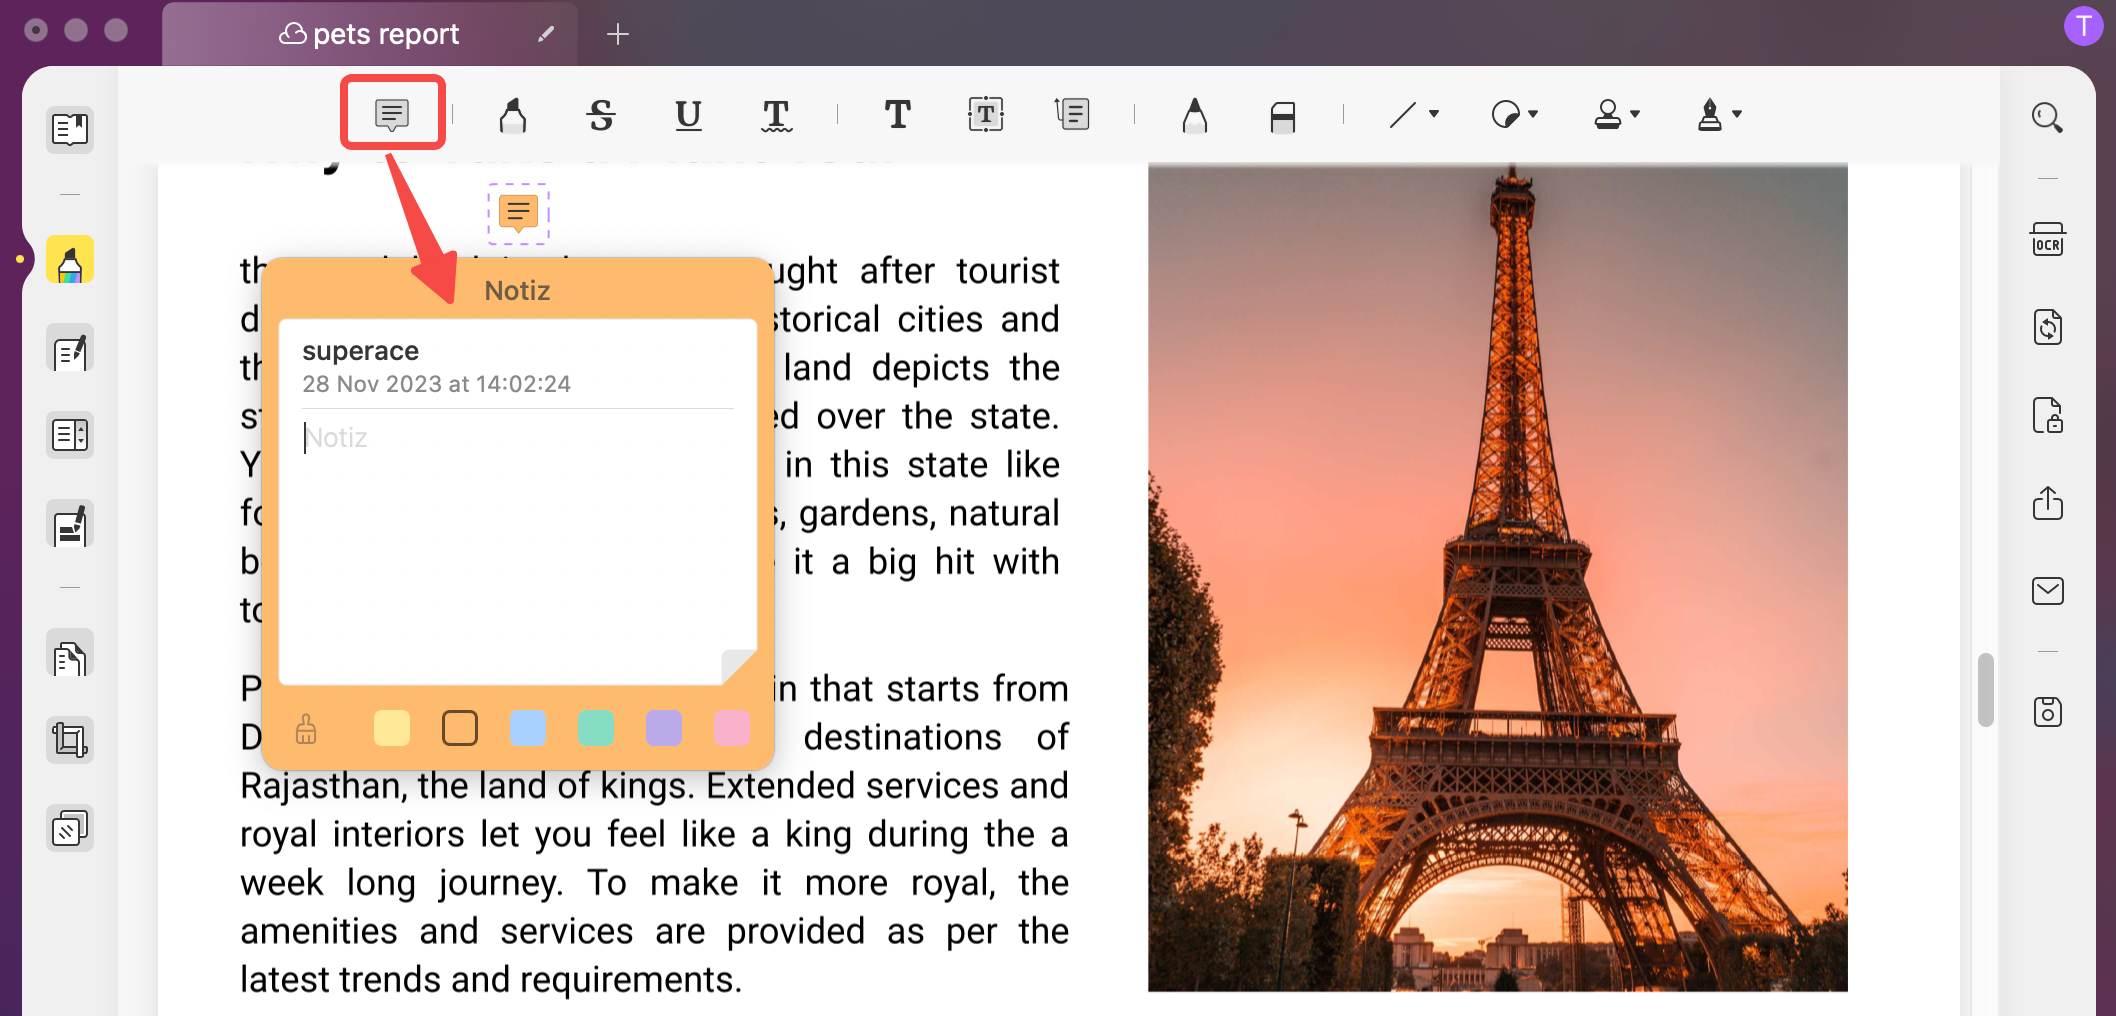The image size is (2116, 1016).
Task: Click the vertical scrollbar thumb
Action: point(1986,689)
